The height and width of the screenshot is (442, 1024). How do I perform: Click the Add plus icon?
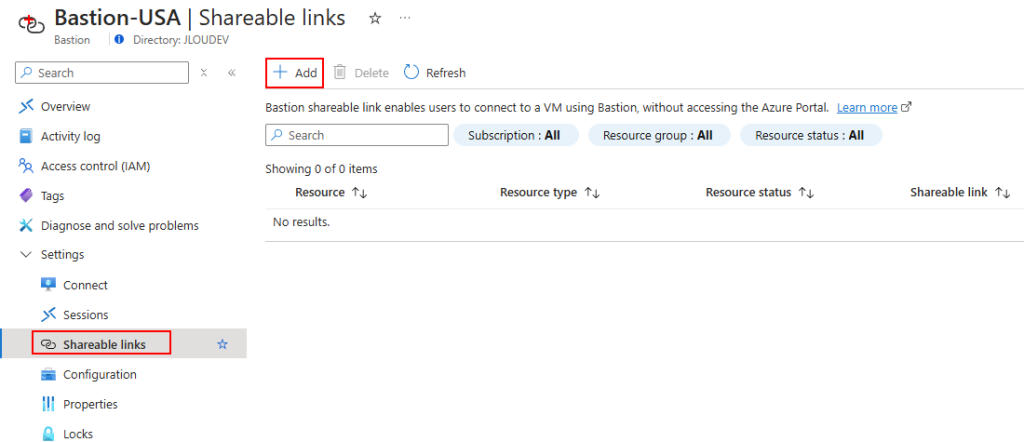point(280,72)
